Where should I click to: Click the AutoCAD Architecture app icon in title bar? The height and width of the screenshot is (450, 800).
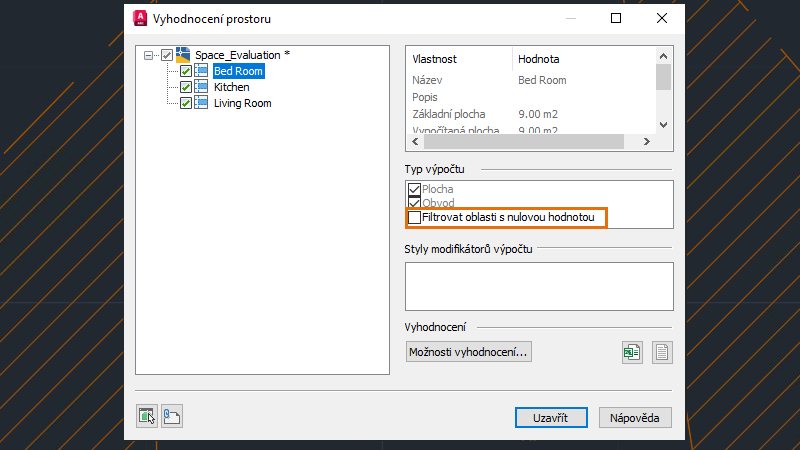click(140, 18)
